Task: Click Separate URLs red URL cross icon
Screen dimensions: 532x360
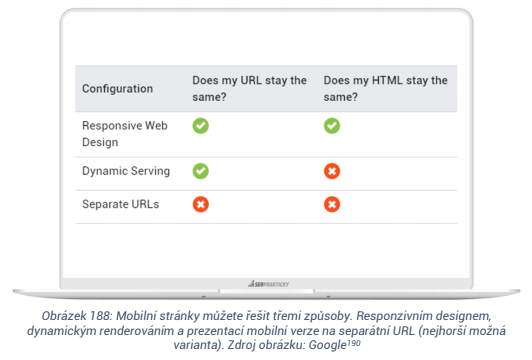Action: 201,204
